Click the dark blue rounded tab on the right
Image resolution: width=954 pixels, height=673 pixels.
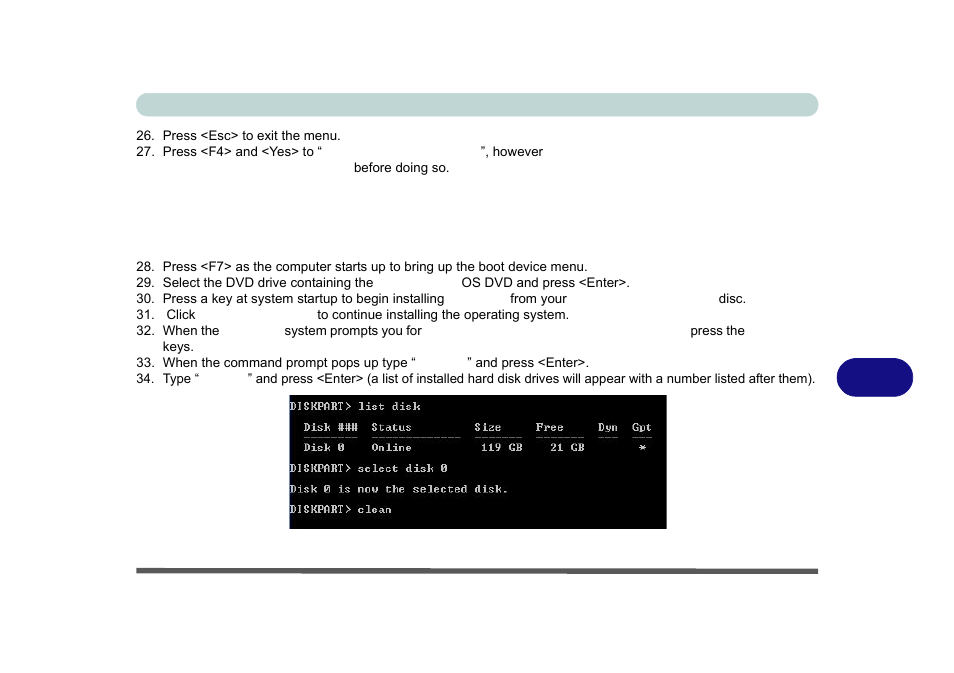pos(875,377)
